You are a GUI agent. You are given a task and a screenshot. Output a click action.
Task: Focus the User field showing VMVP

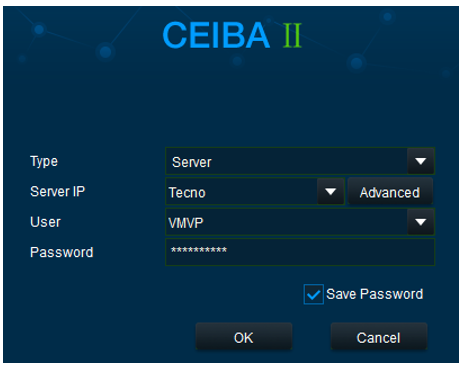tap(287, 222)
